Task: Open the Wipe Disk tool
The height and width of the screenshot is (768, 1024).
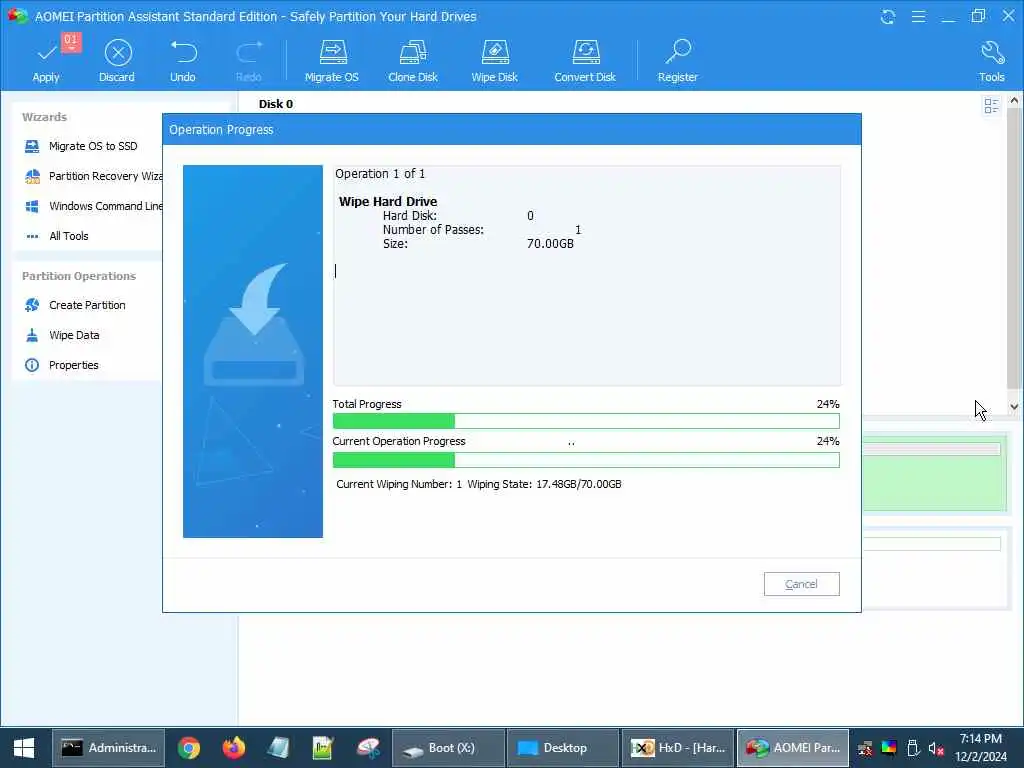Action: [494, 59]
